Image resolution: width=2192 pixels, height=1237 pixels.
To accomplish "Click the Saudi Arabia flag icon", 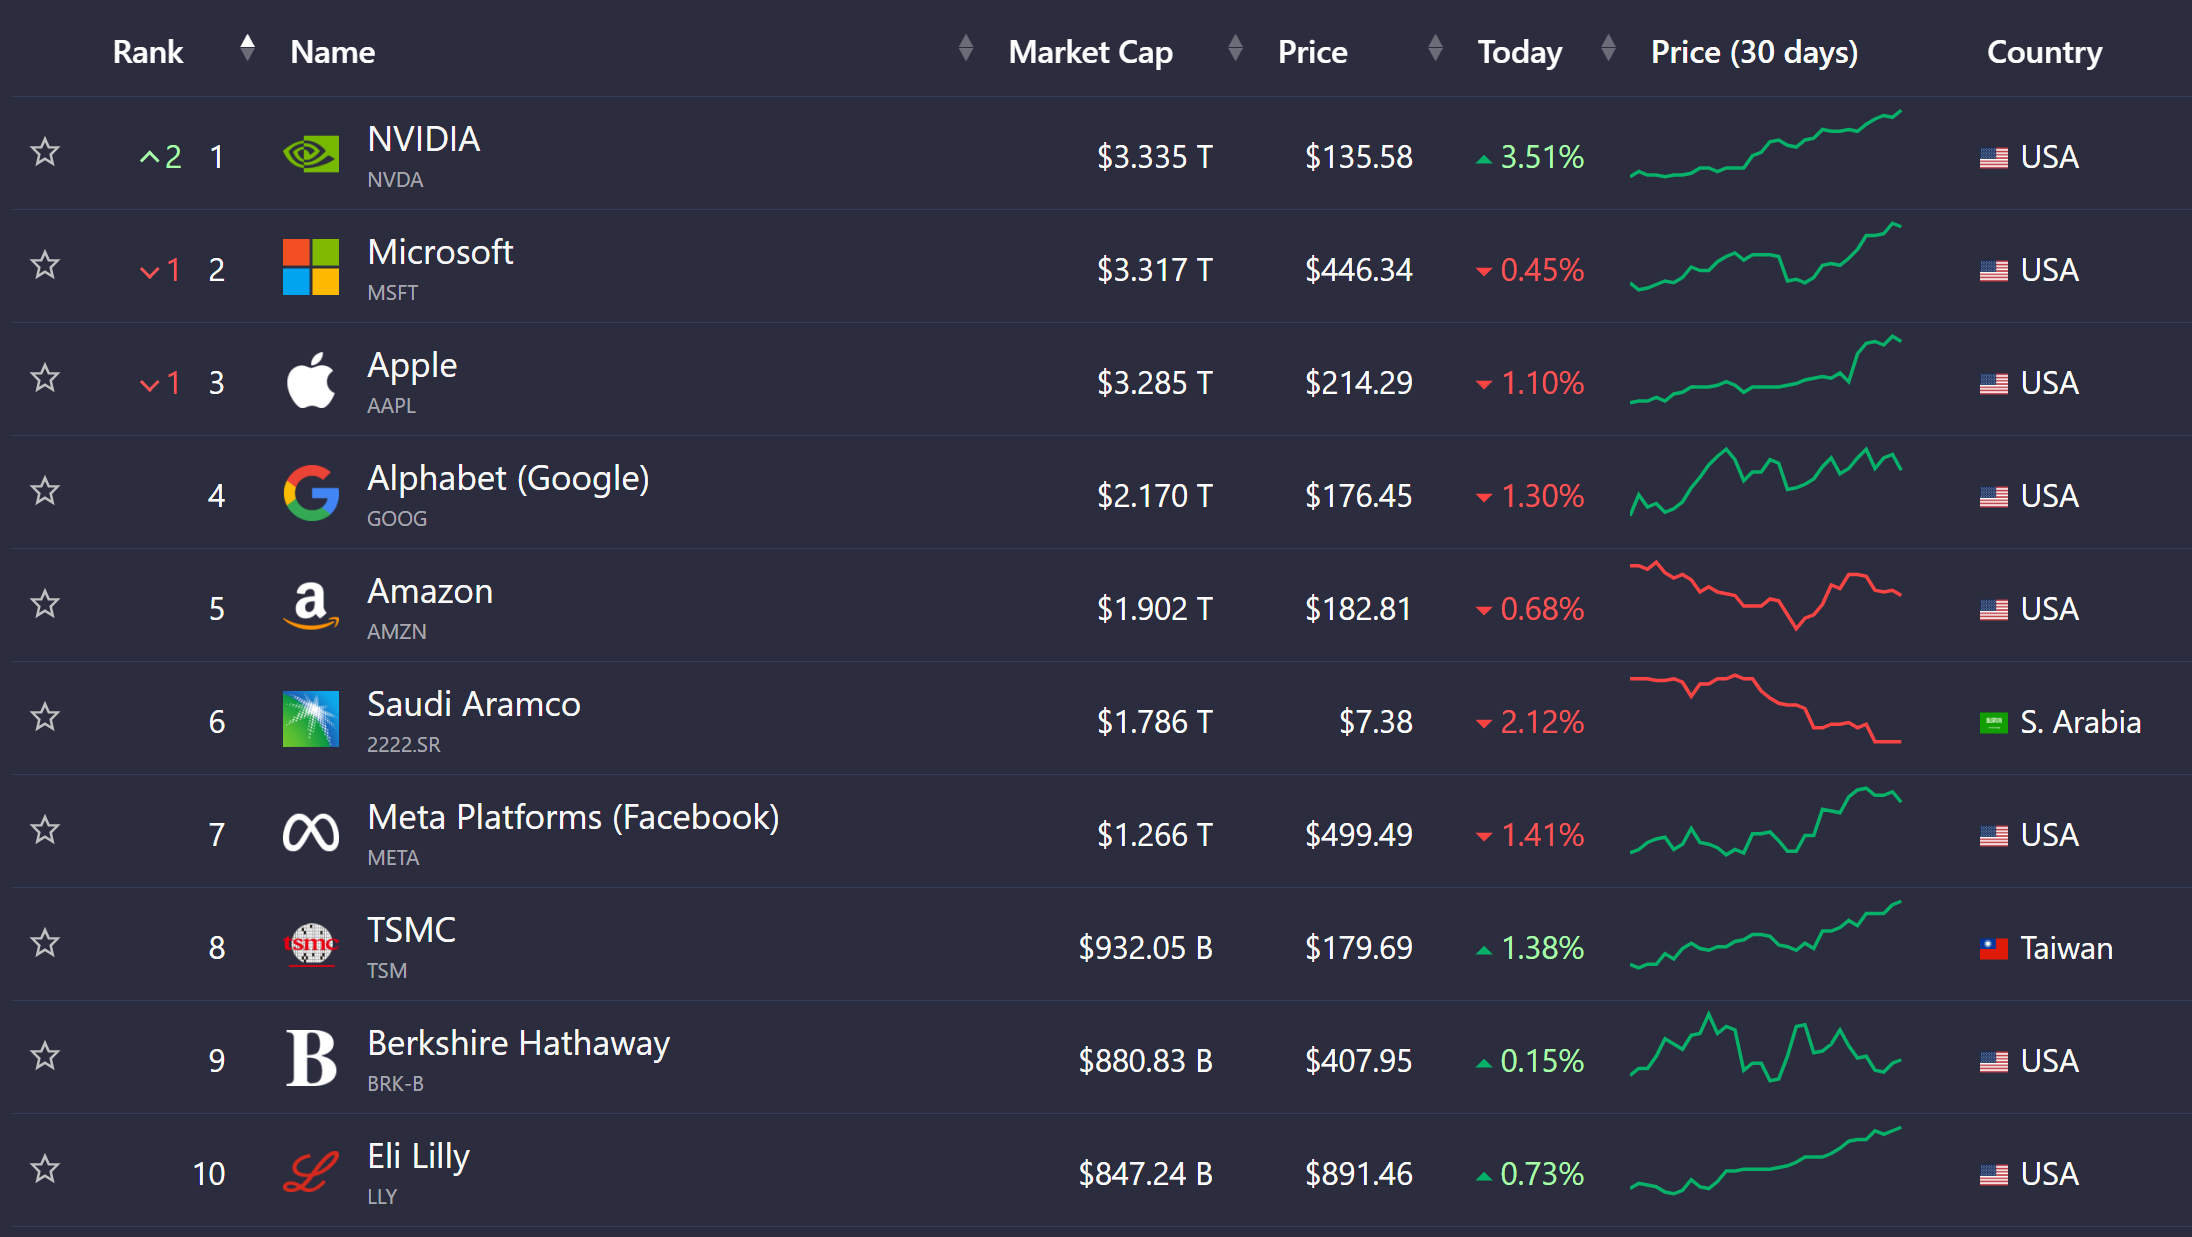I will pos(1994,723).
